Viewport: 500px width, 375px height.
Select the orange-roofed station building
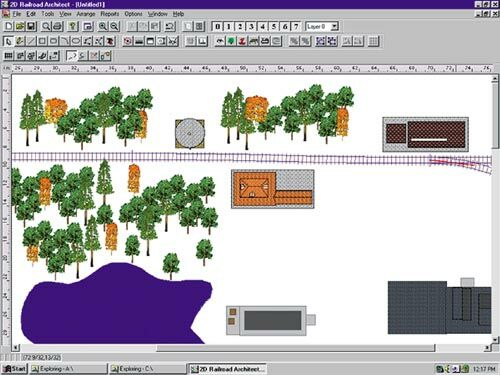tap(273, 189)
